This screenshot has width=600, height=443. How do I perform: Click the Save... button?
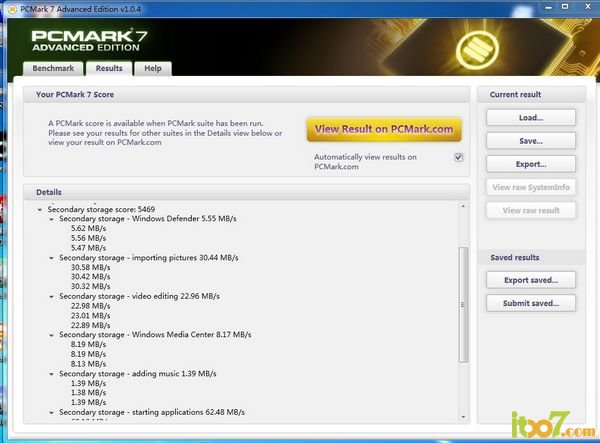tap(531, 141)
